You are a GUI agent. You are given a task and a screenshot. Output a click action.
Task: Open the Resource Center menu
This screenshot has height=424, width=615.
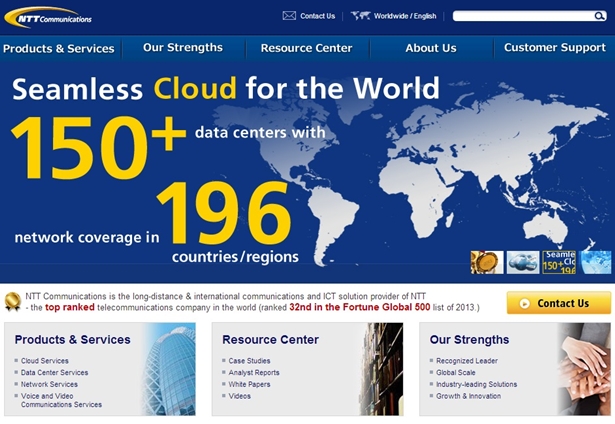click(x=306, y=48)
